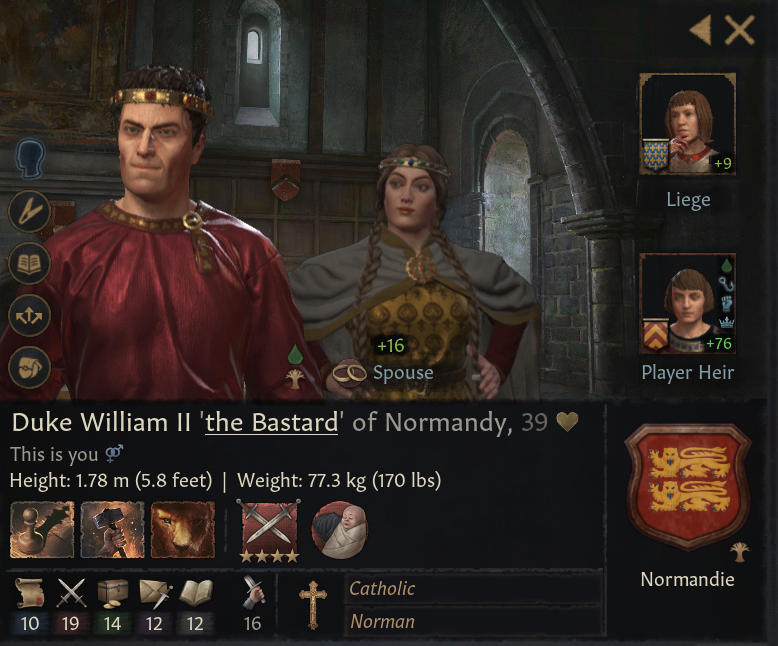Open the character DNA head silhouette icon
778x646 pixels.
32,159
